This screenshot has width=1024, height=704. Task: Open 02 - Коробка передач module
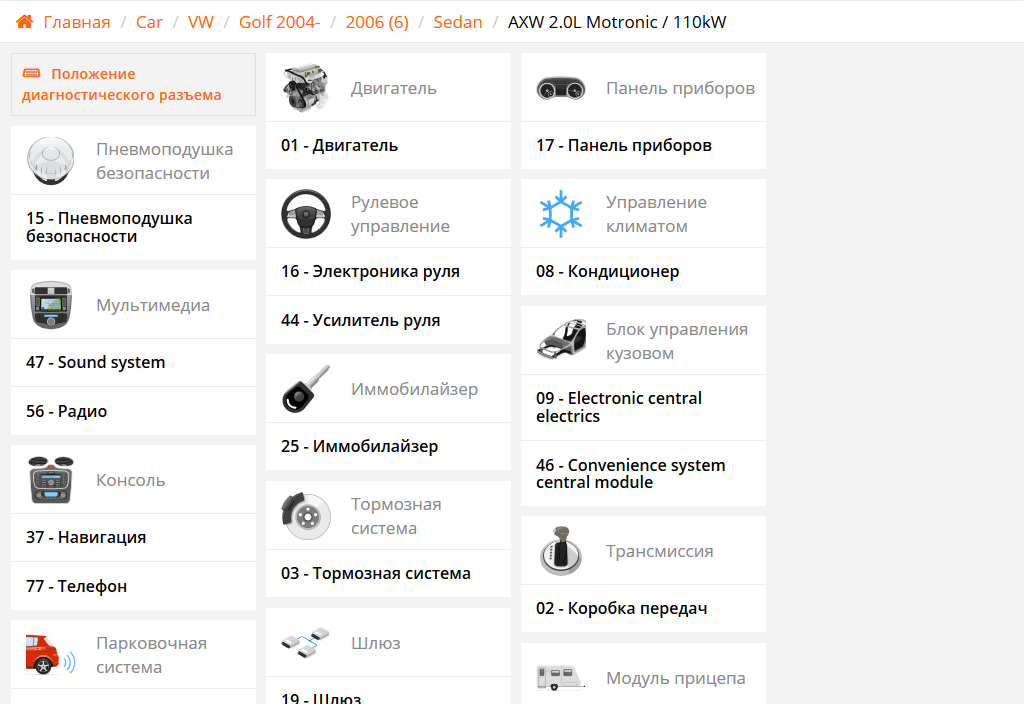621,609
